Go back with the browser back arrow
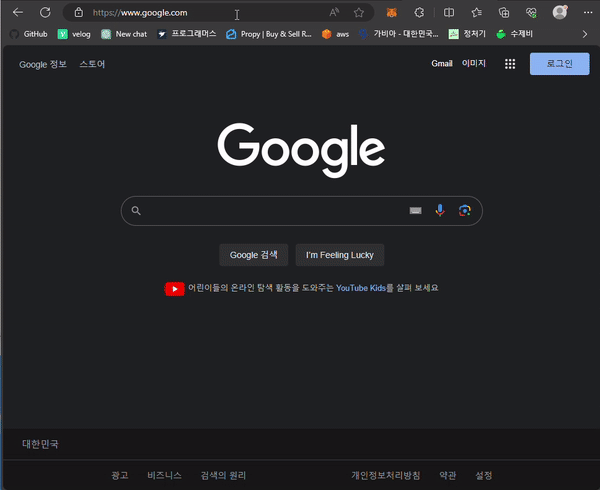This screenshot has width=600, height=490. coord(18,13)
